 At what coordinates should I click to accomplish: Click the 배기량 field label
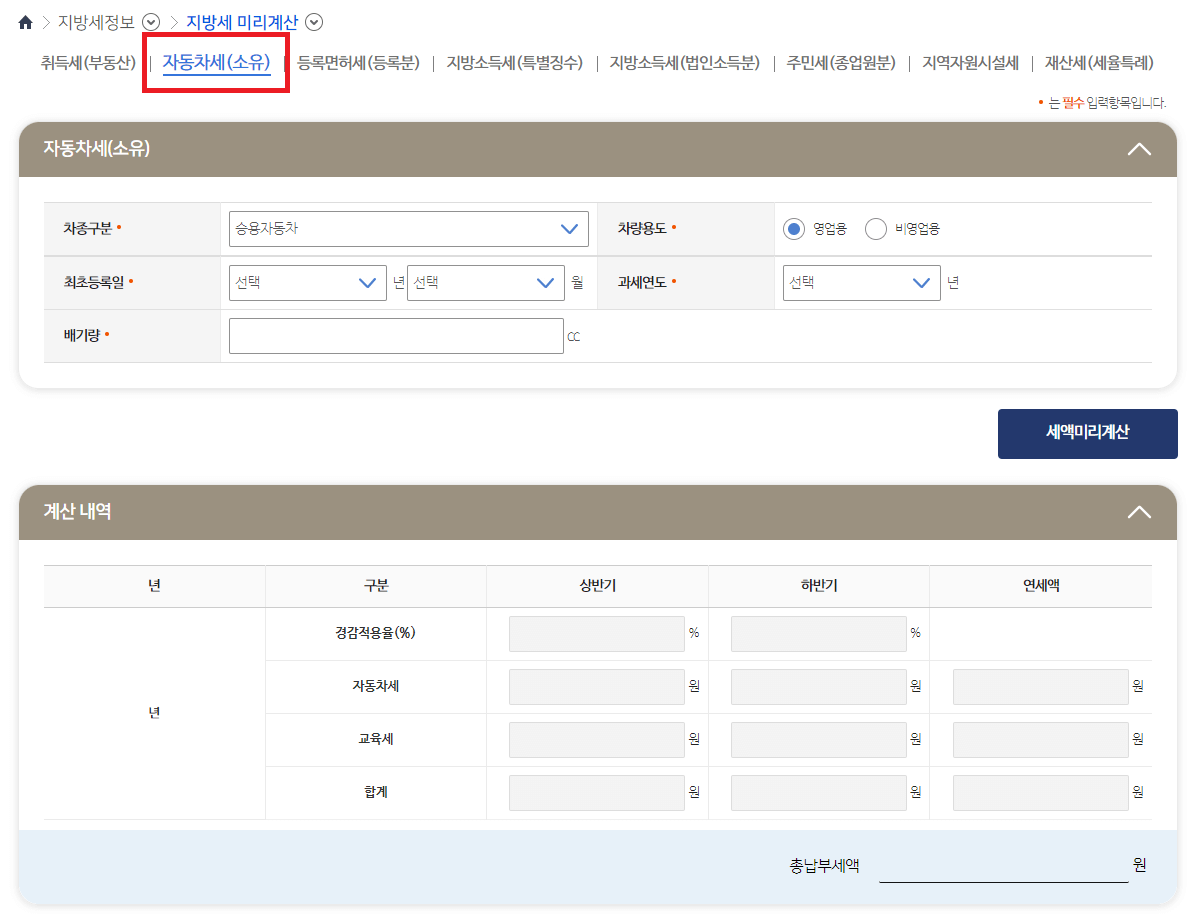point(82,335)
